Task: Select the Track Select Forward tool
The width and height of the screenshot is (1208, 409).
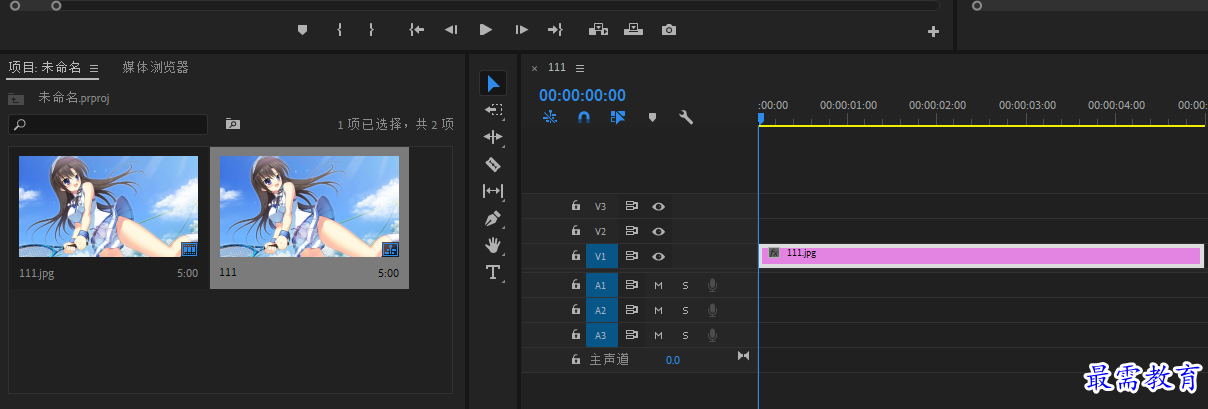Action: [493, 109]
